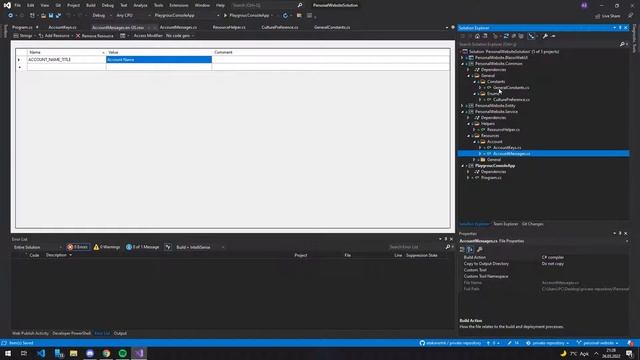The width and height of the screenshot is (640, 360).
Task: Click the Search Solution Explorer input field
Action: pyautogui.click(x=539, y=44)
